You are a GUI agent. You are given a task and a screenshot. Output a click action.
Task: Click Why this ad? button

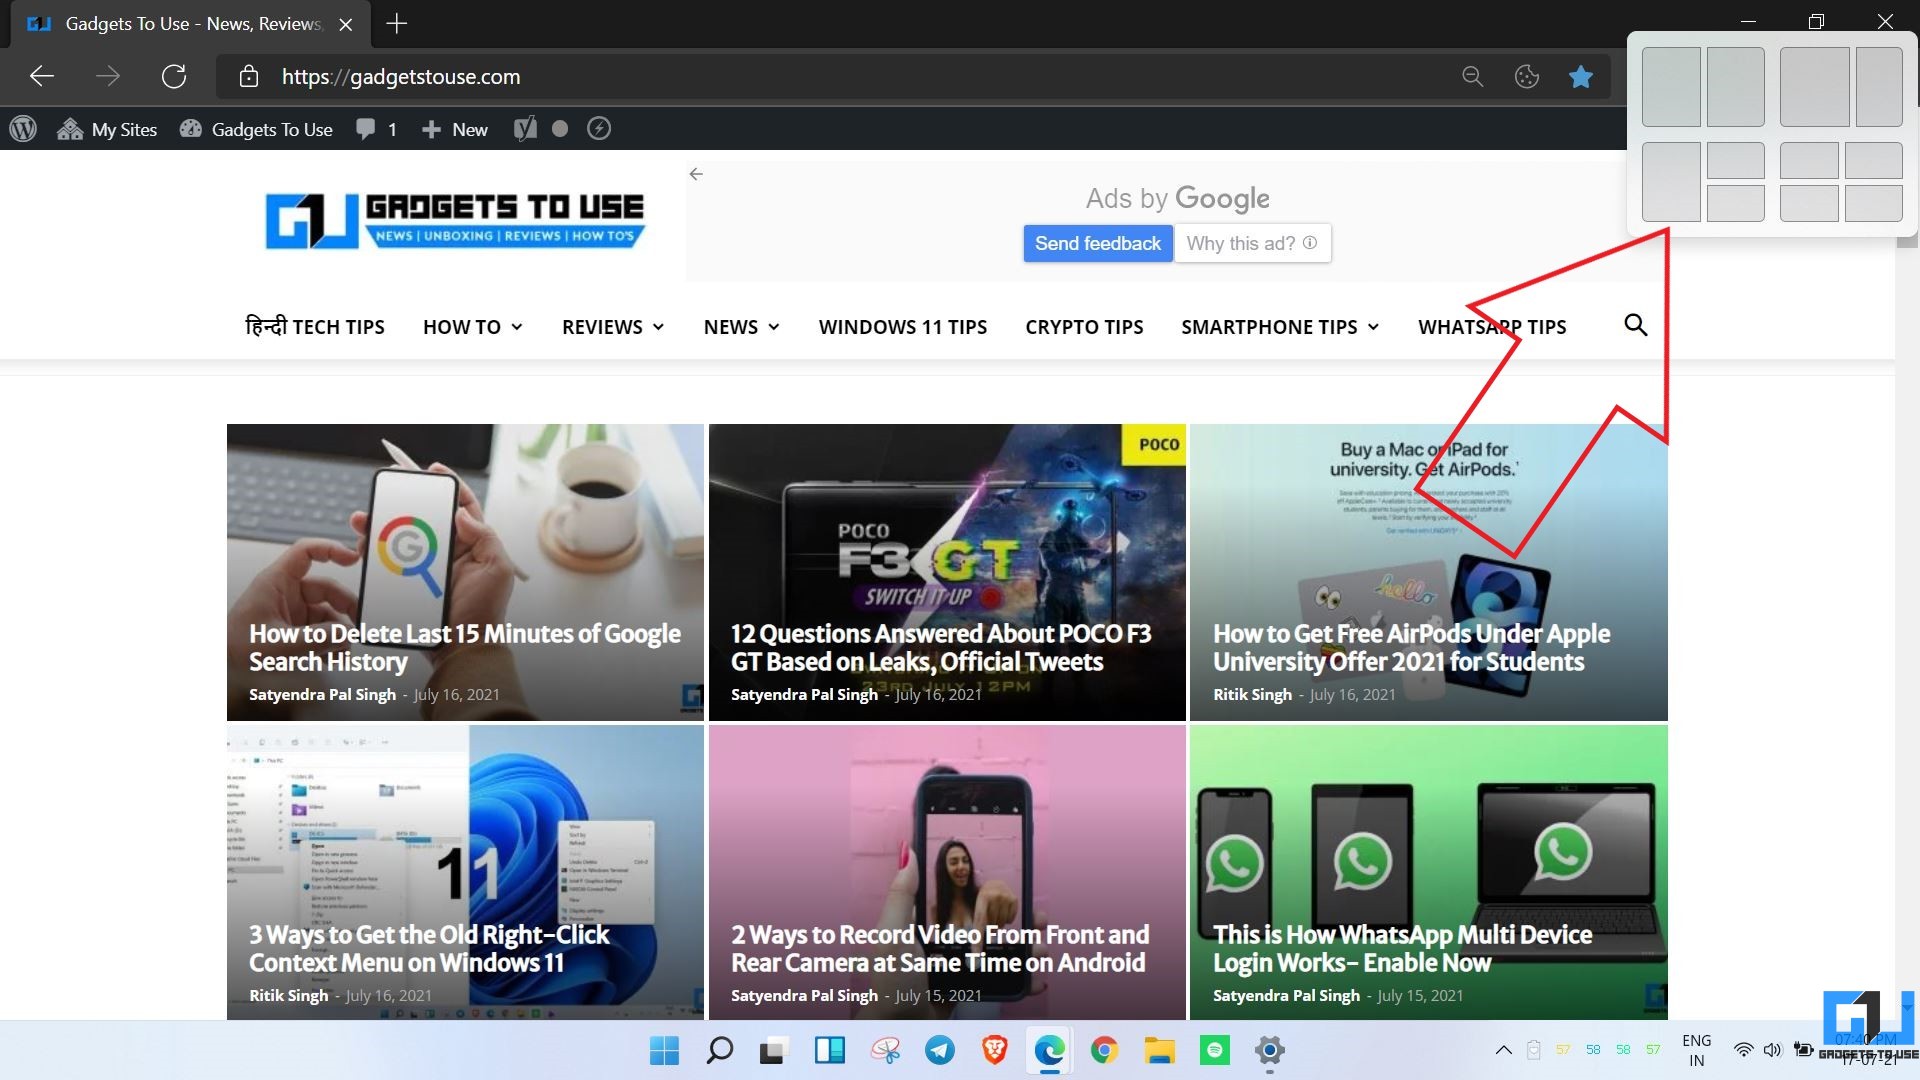(x=1252, y=243)
